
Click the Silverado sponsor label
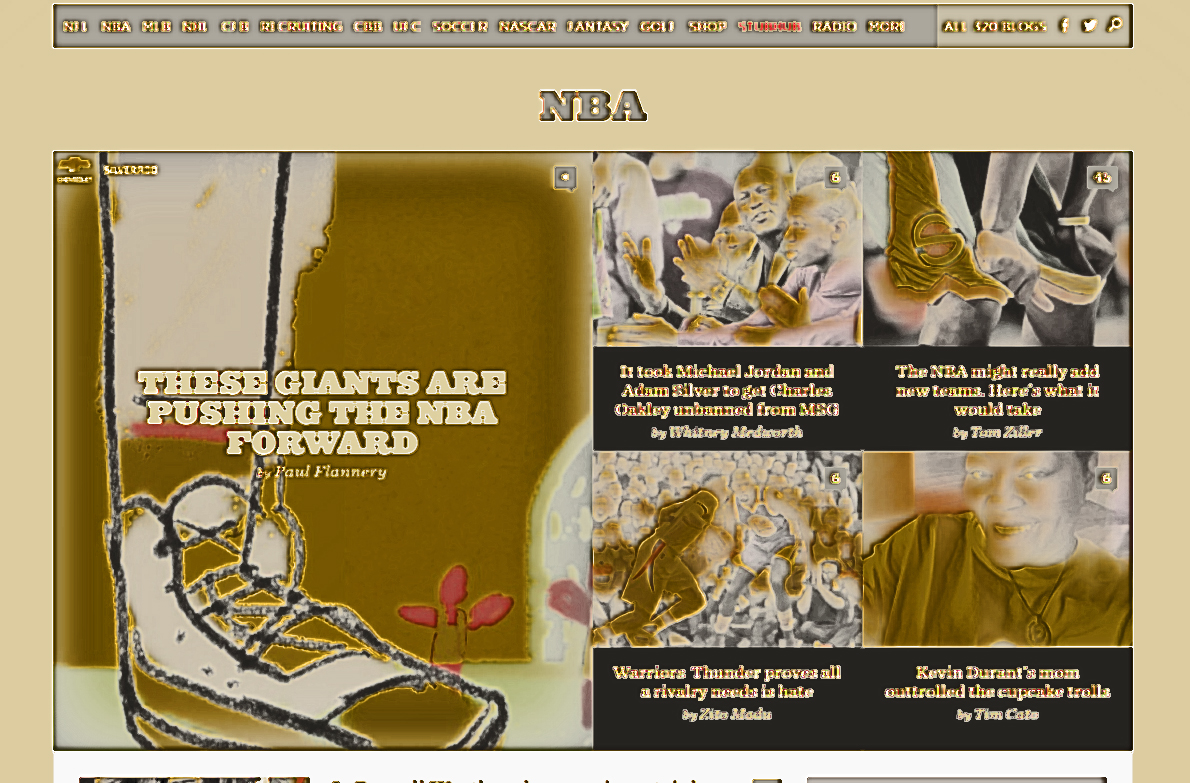click(x=131, y=170)
